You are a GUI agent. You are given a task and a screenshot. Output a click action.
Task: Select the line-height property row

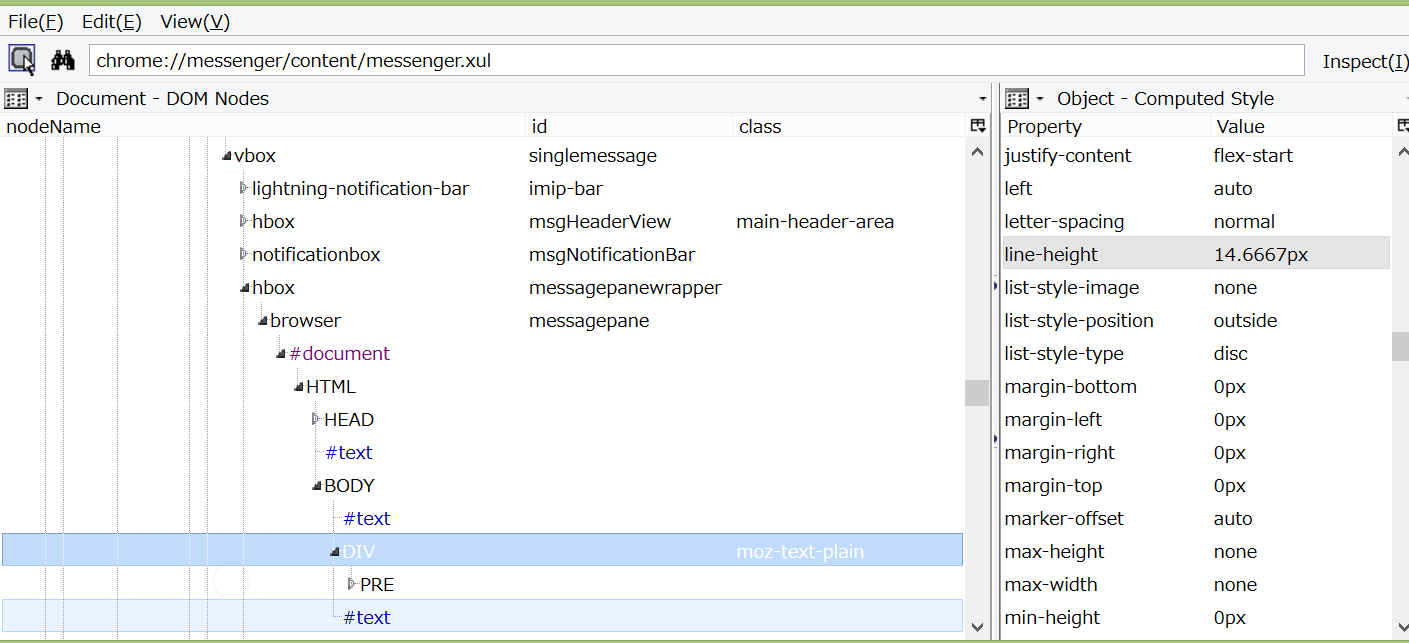pos(1195,255)
